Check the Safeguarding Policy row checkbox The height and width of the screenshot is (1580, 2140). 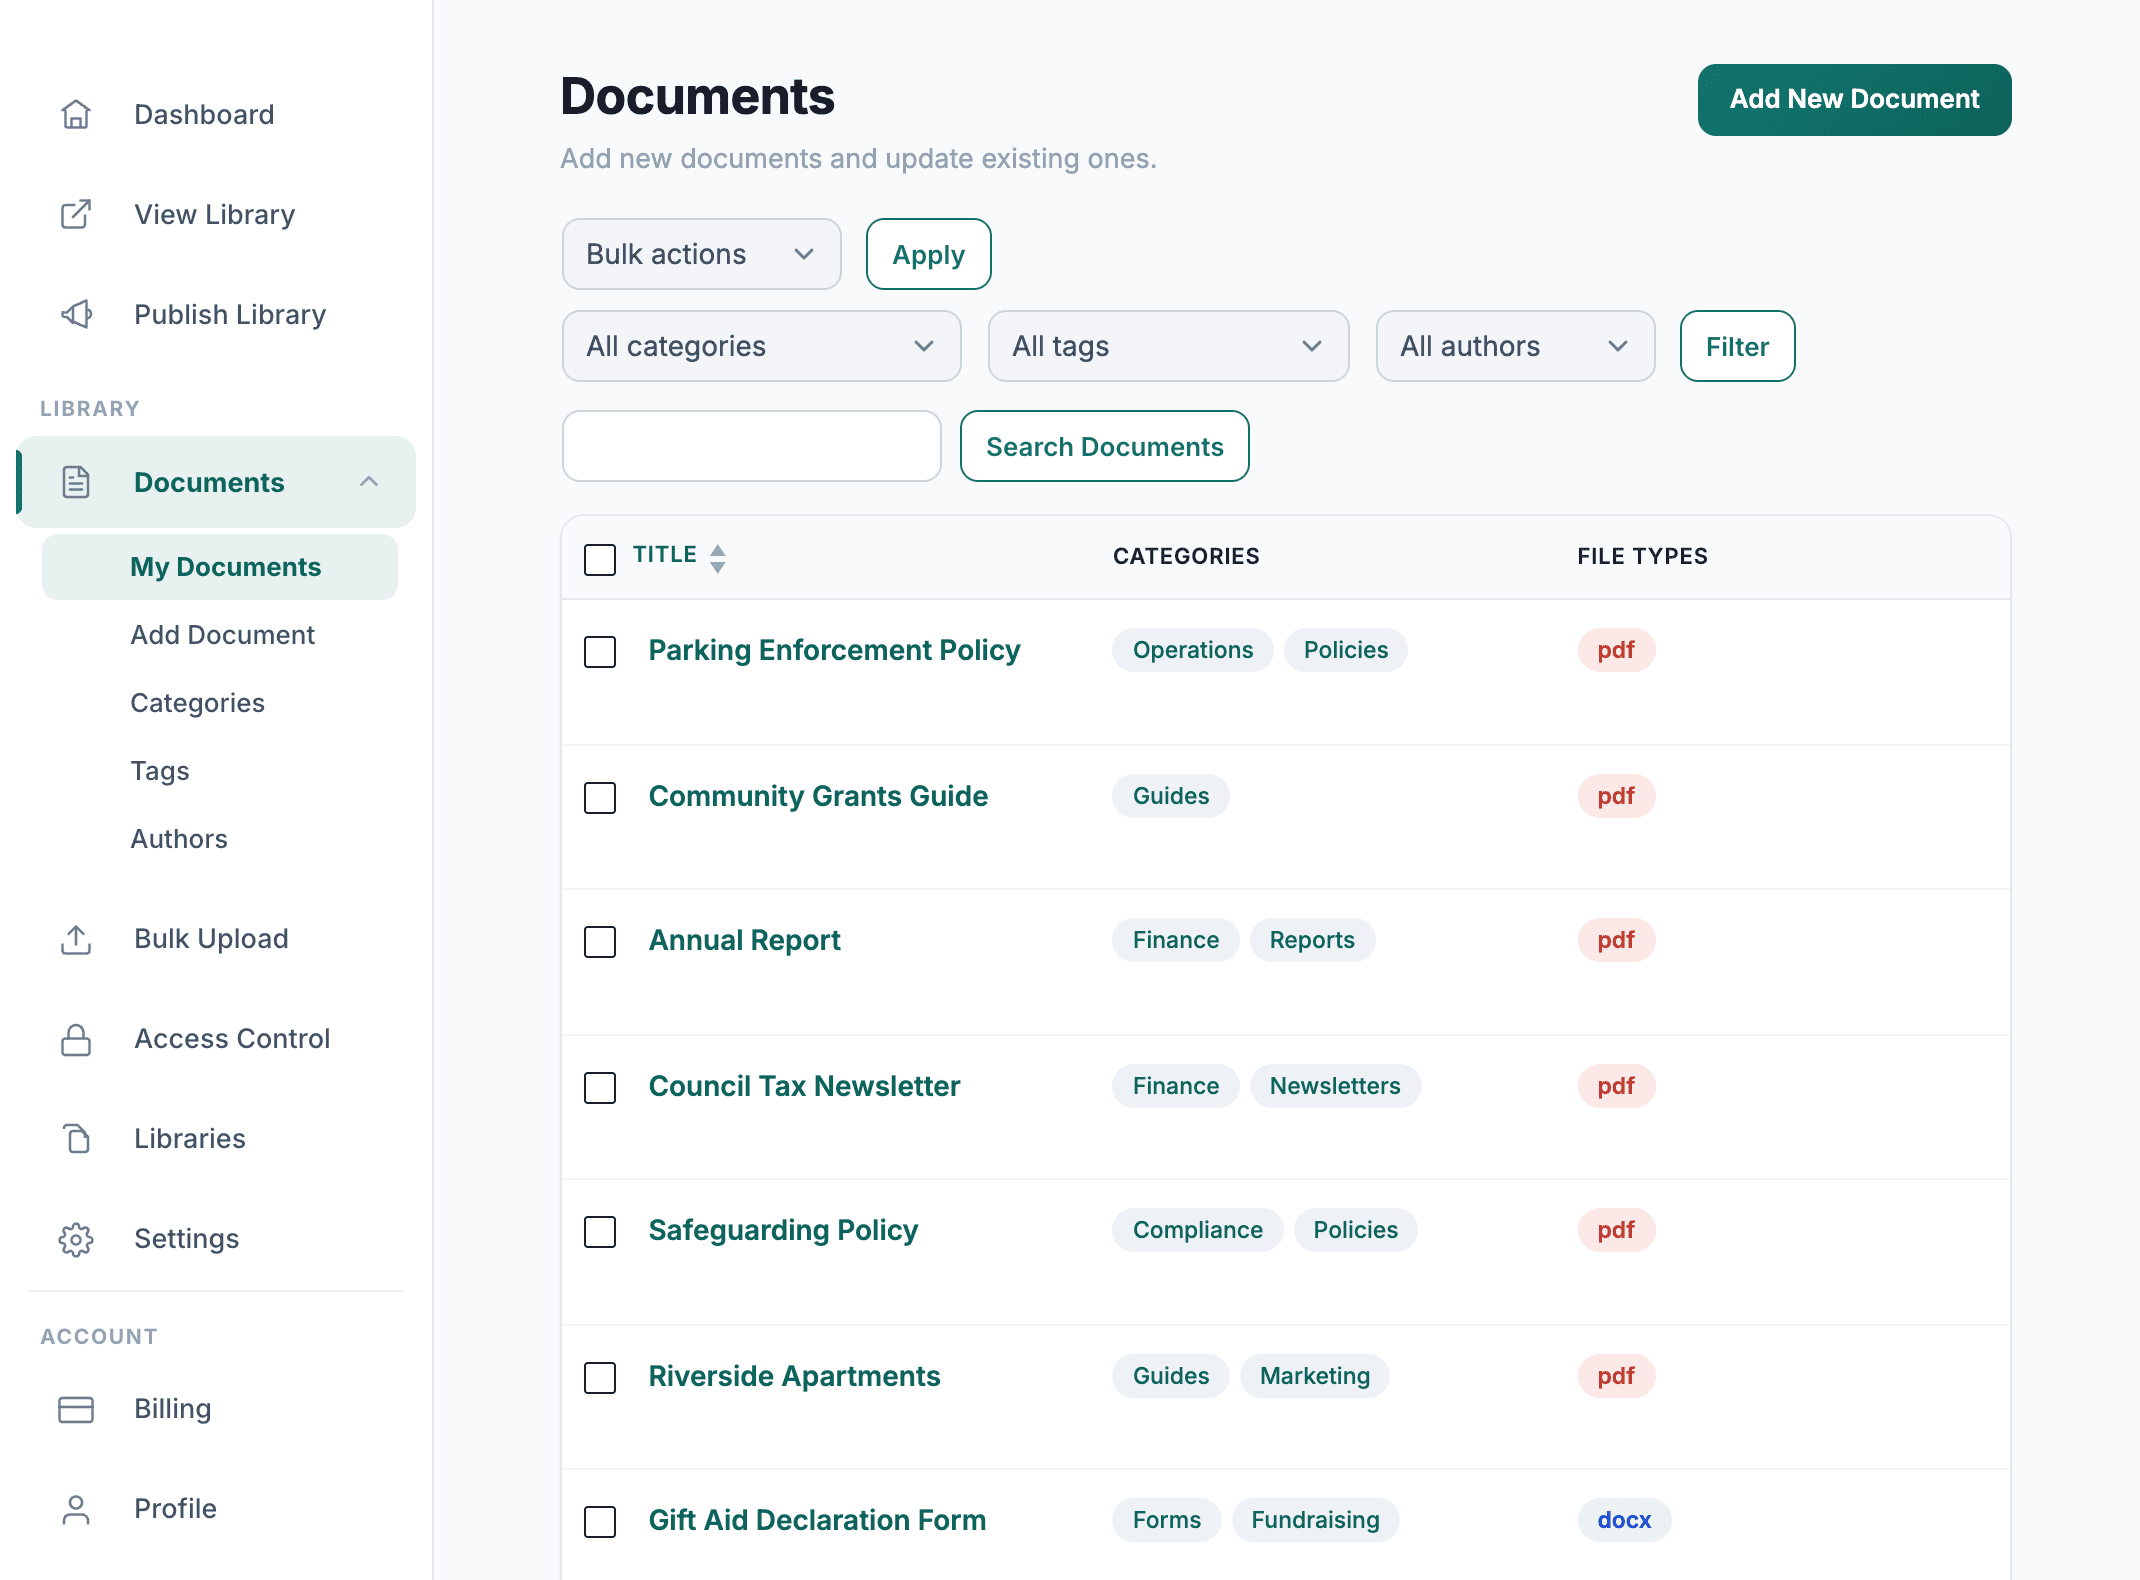point(600,1231)
